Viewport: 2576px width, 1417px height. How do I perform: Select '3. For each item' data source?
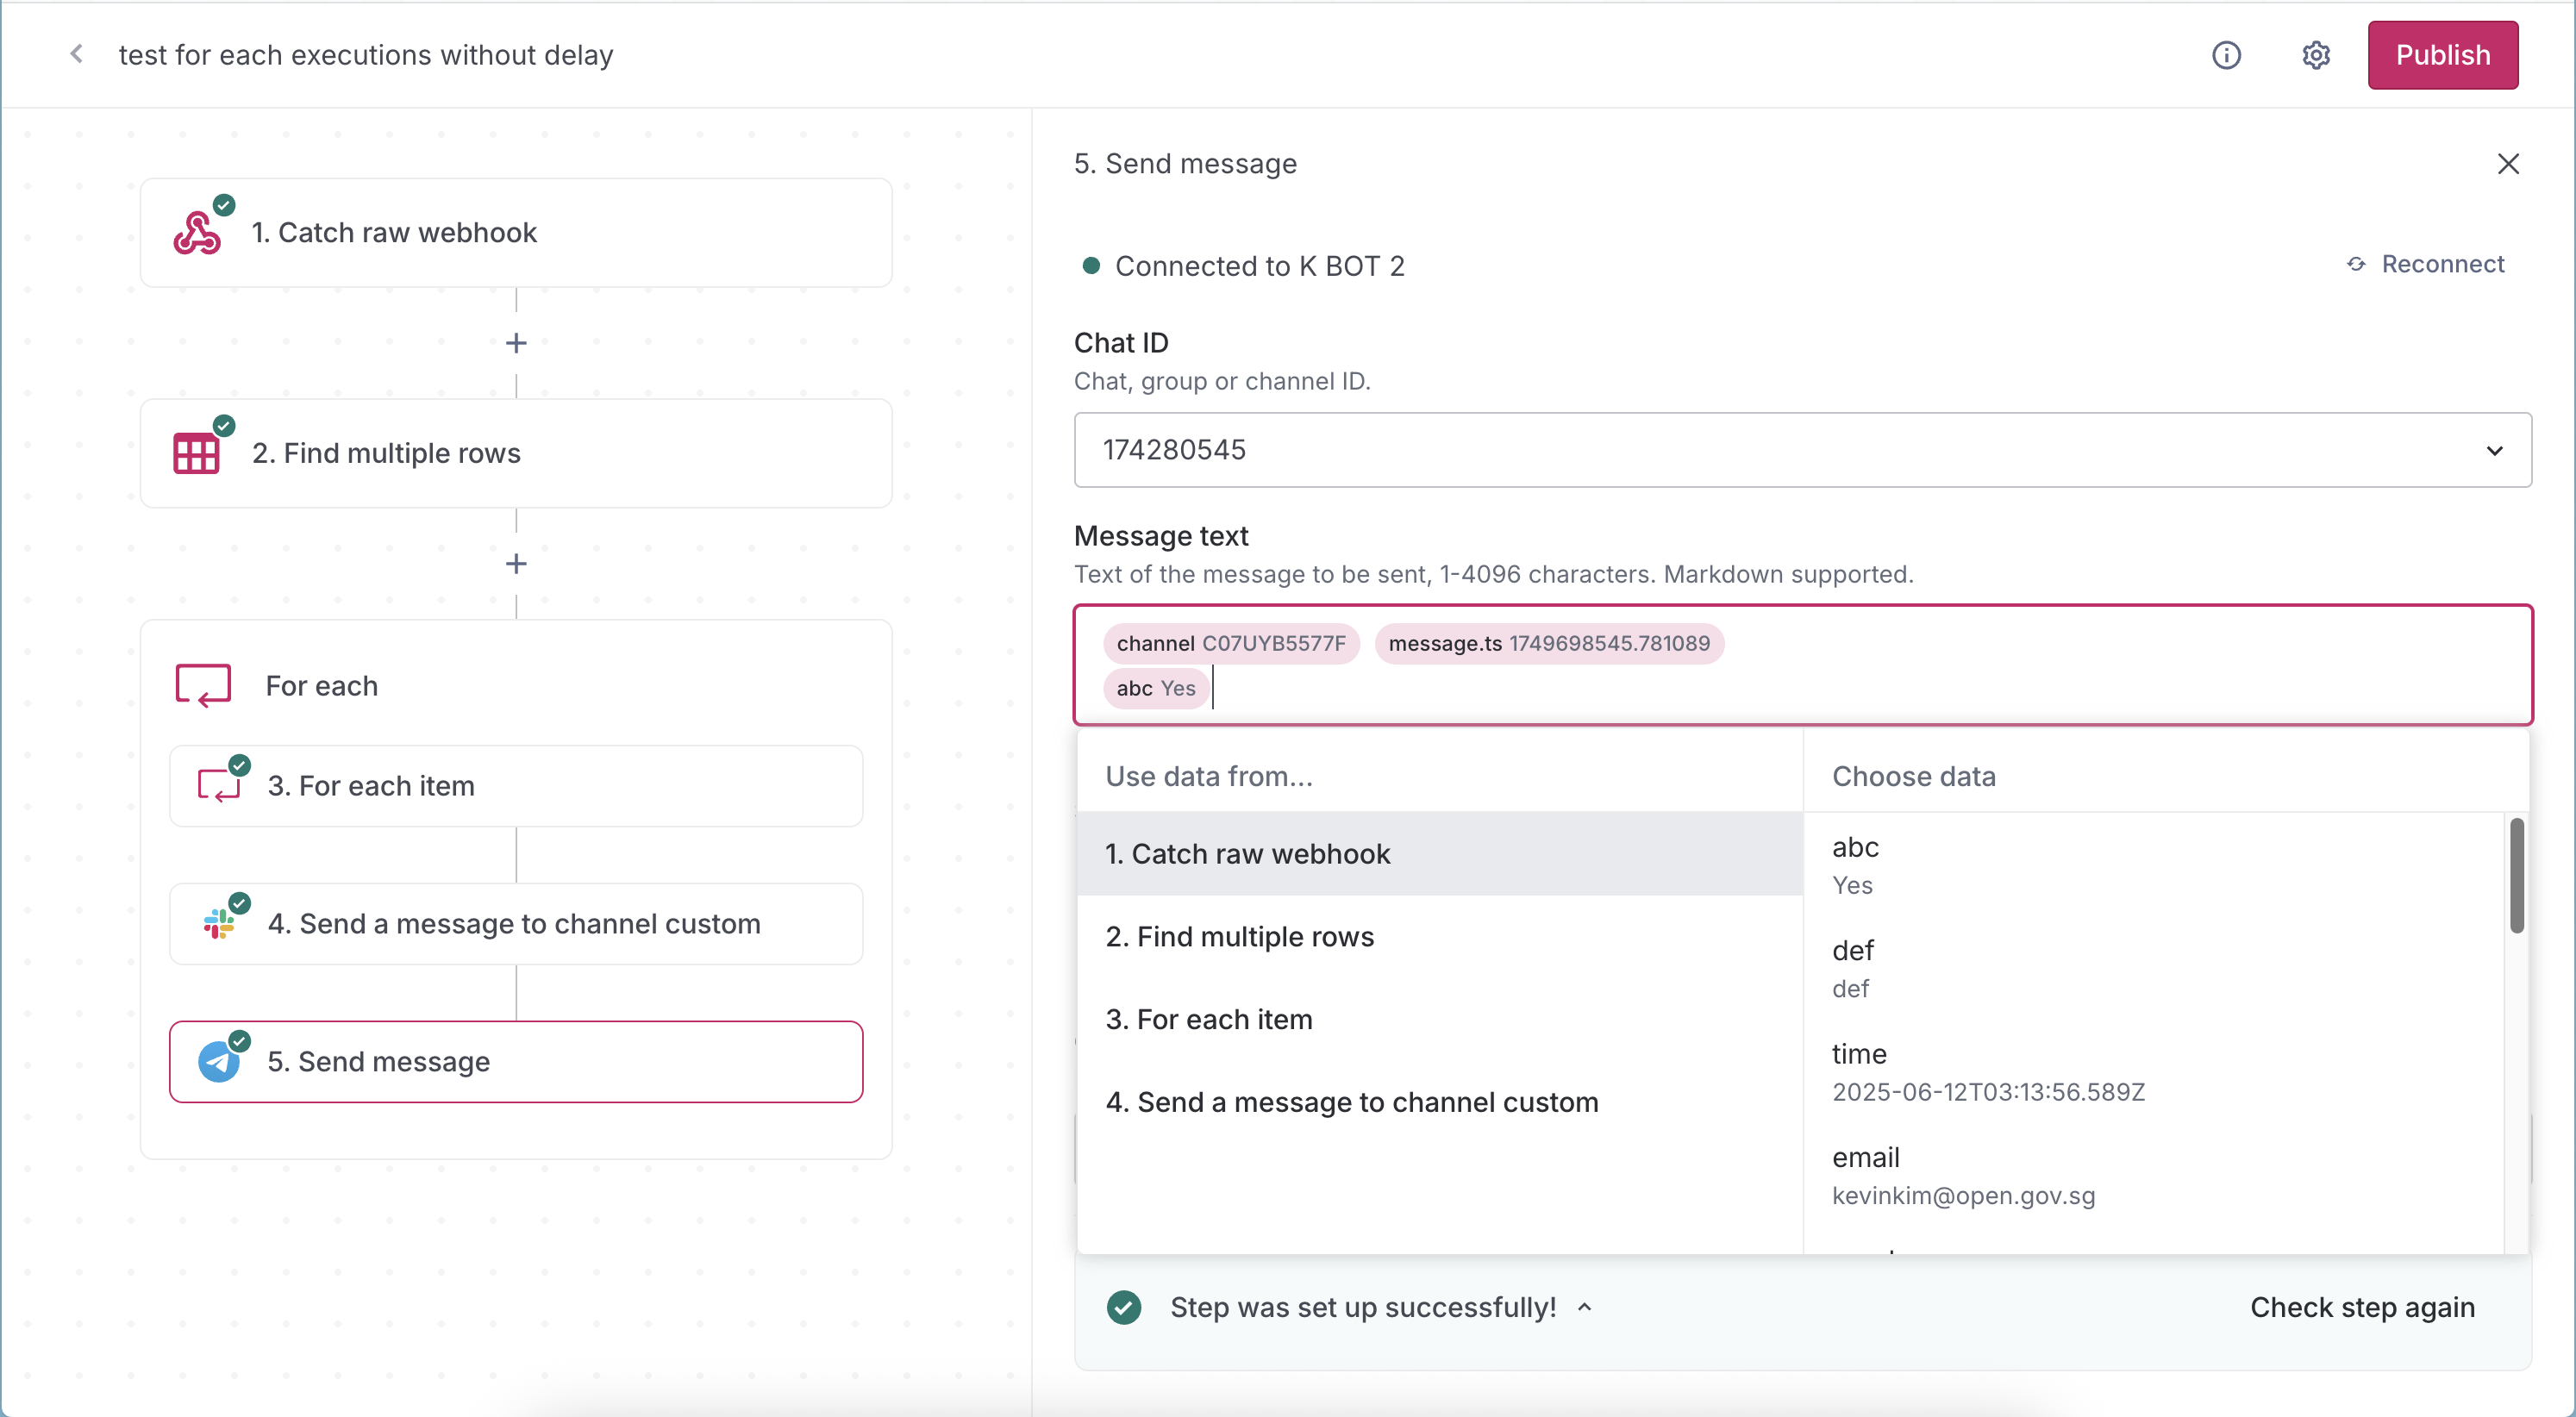(1209, 1020)
